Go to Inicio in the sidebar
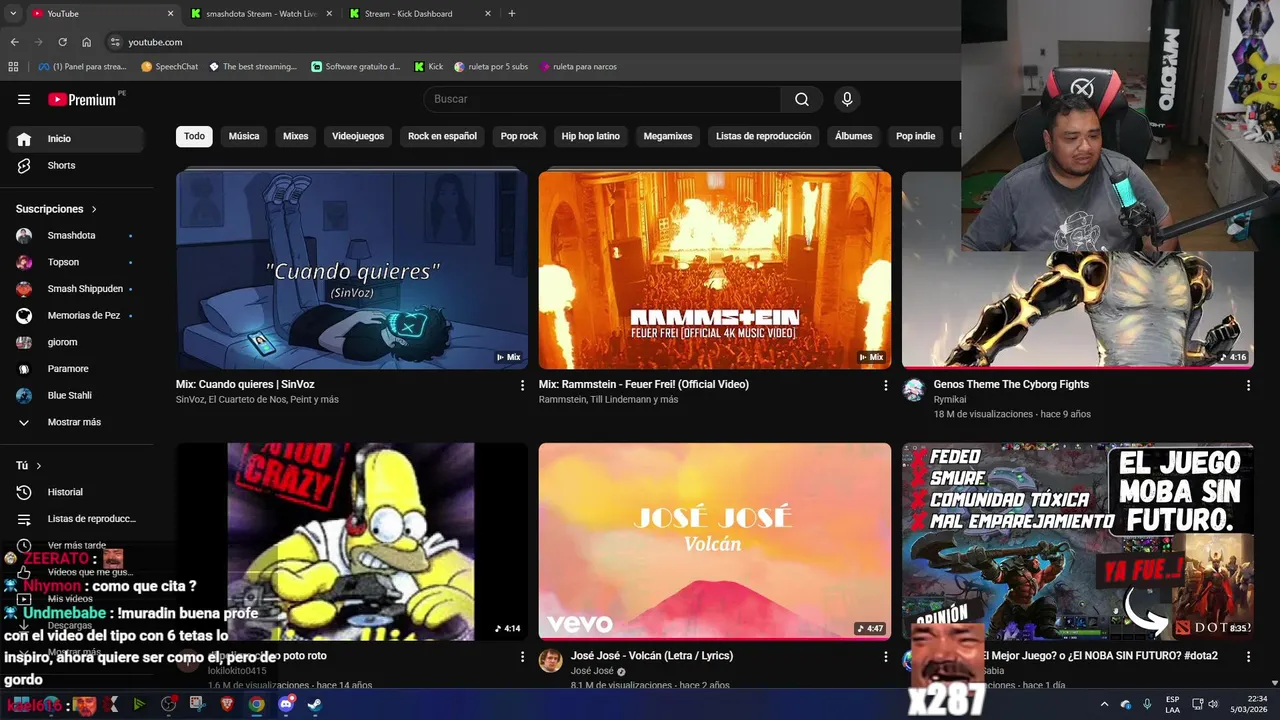 point(76,139)
